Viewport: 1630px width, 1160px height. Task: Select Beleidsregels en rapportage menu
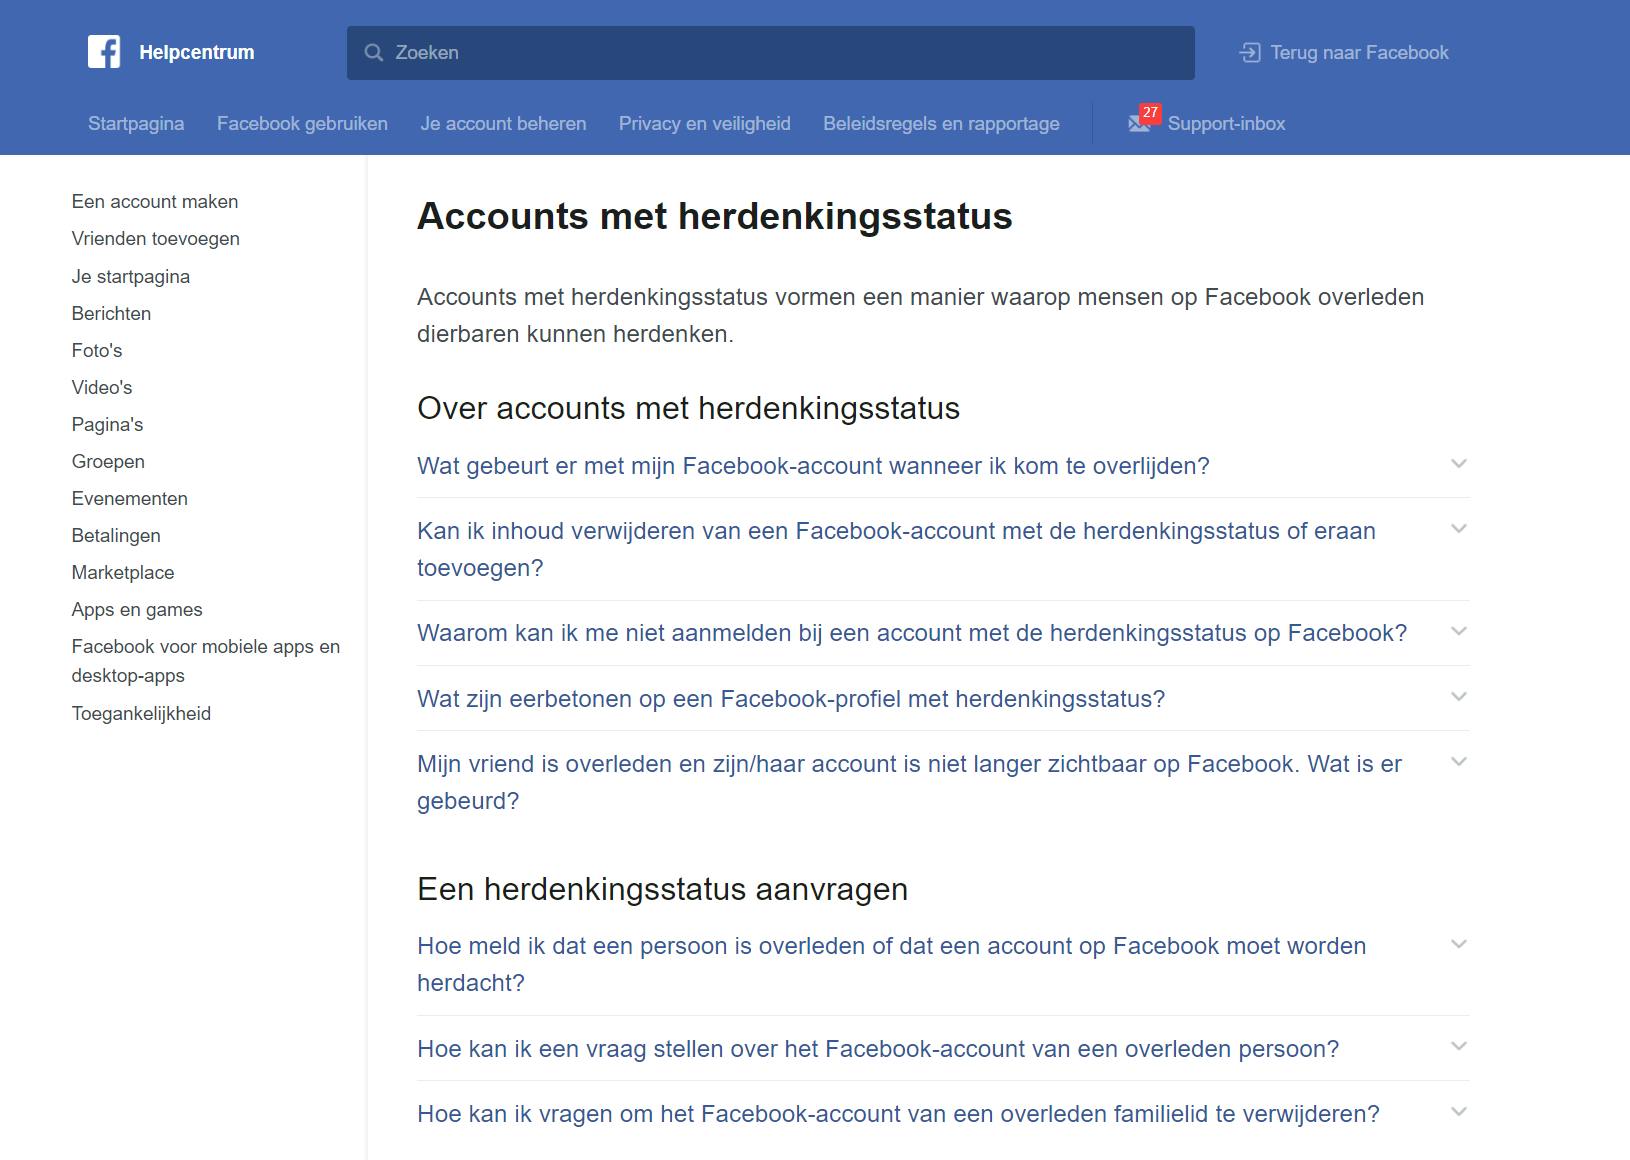941,124
